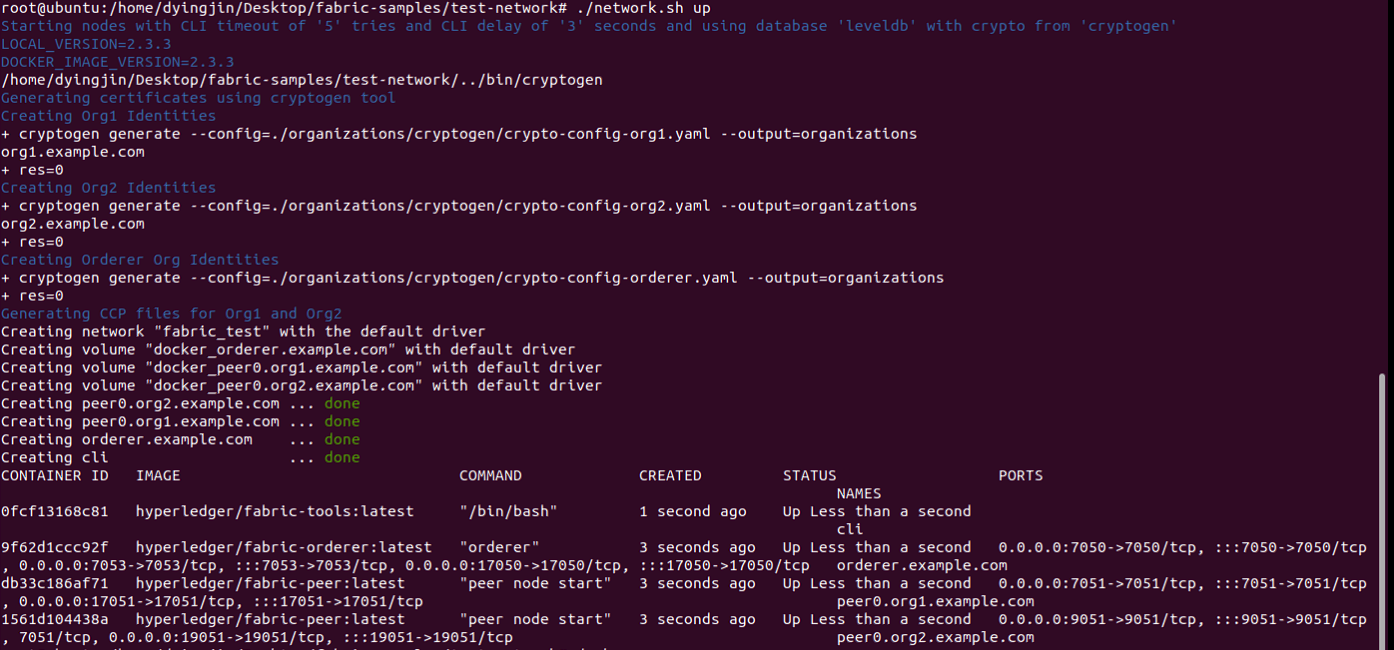This screenshot has height=650, width=1394.
Task: Click the LOCAL_VERSION=2.3.3 line
Action: pos(86,44)
